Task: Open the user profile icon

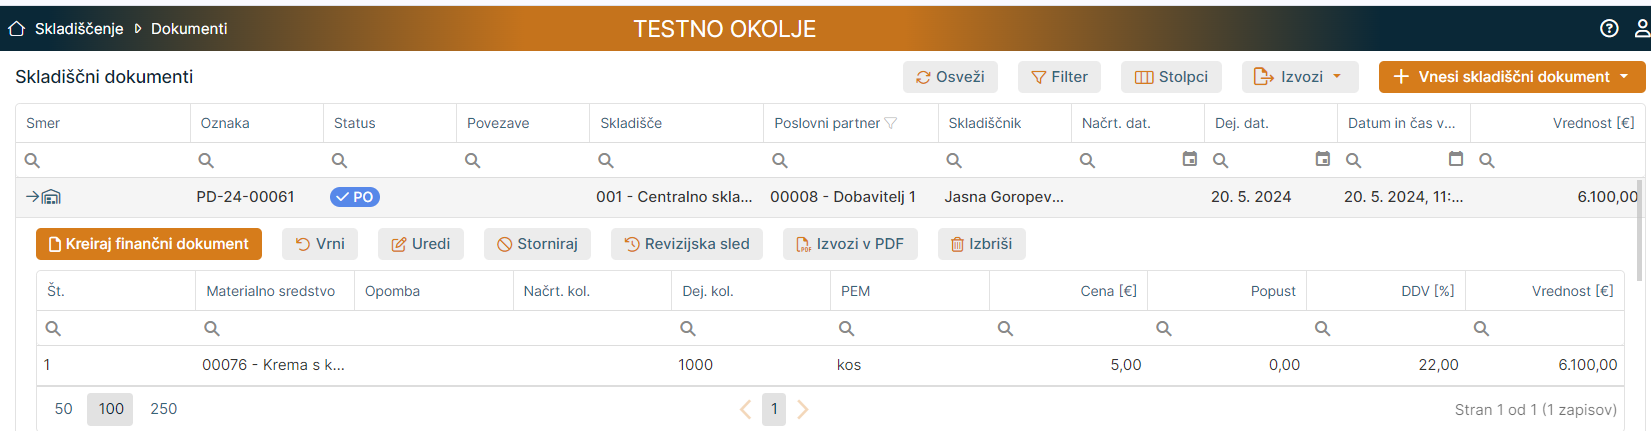Action: tap(1641, 29)
